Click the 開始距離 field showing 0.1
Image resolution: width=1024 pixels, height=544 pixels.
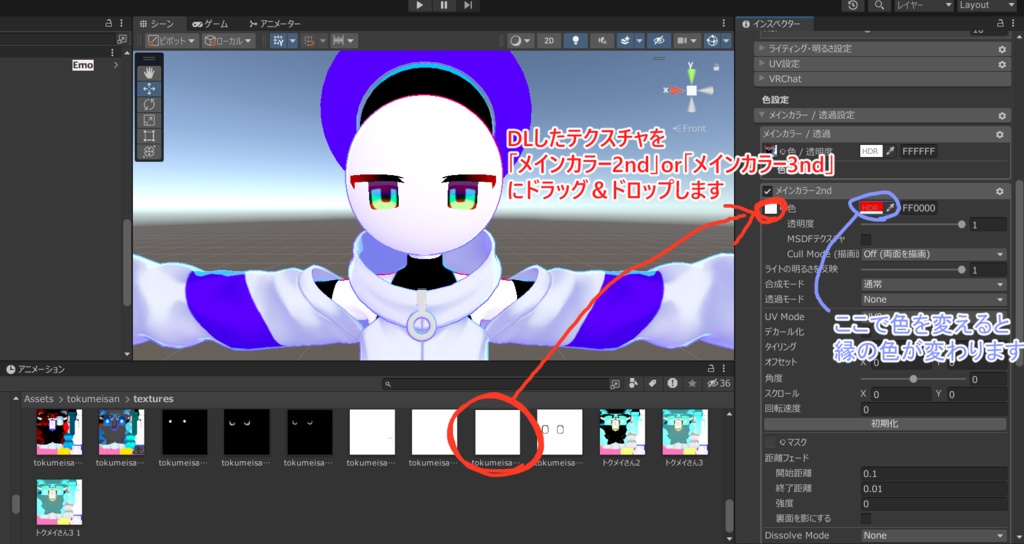pos(933,473)
